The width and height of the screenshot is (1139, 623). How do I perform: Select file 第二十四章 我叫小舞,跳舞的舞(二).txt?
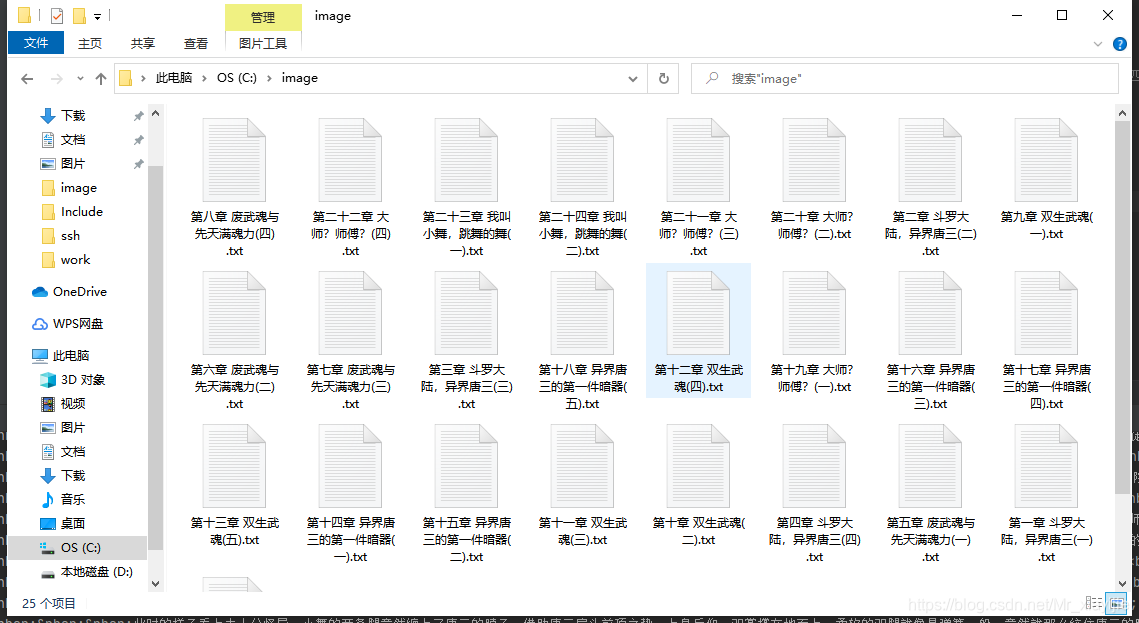pos(583,187)
